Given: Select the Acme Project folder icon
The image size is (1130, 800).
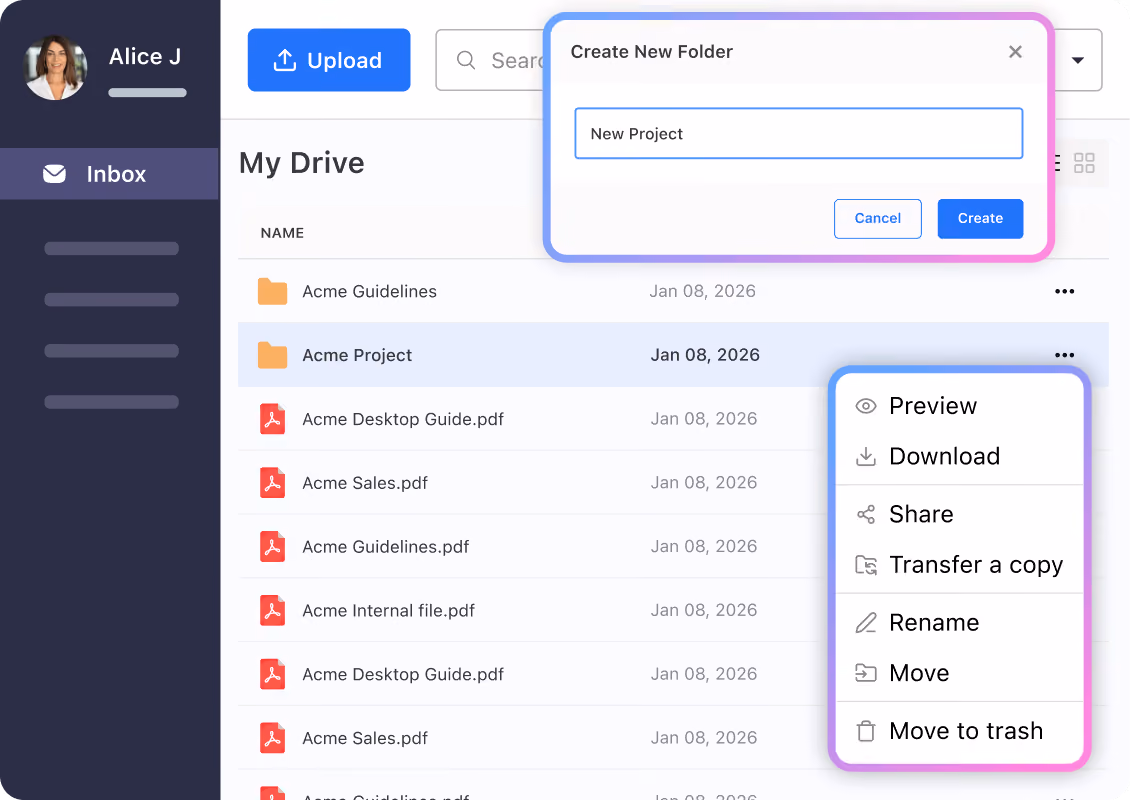Looking at the screenshot, I should click(272, 355).
